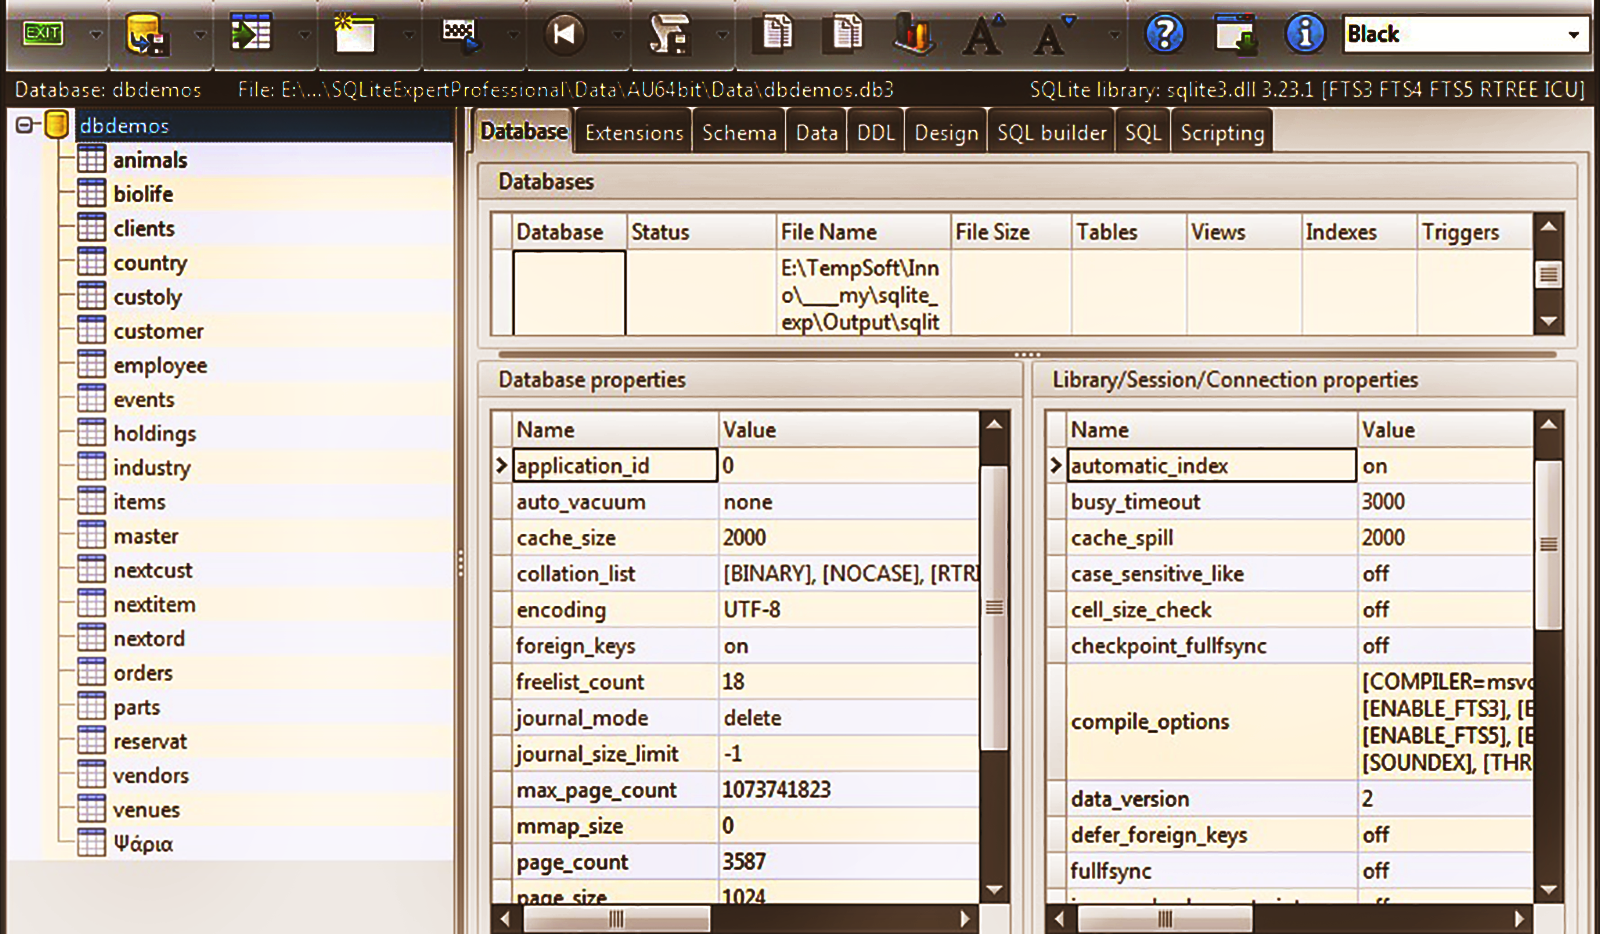This screenshot has height=934, width=1600.
Task: Click the busy_timeout value 3000
Action: pos(1383,501)
